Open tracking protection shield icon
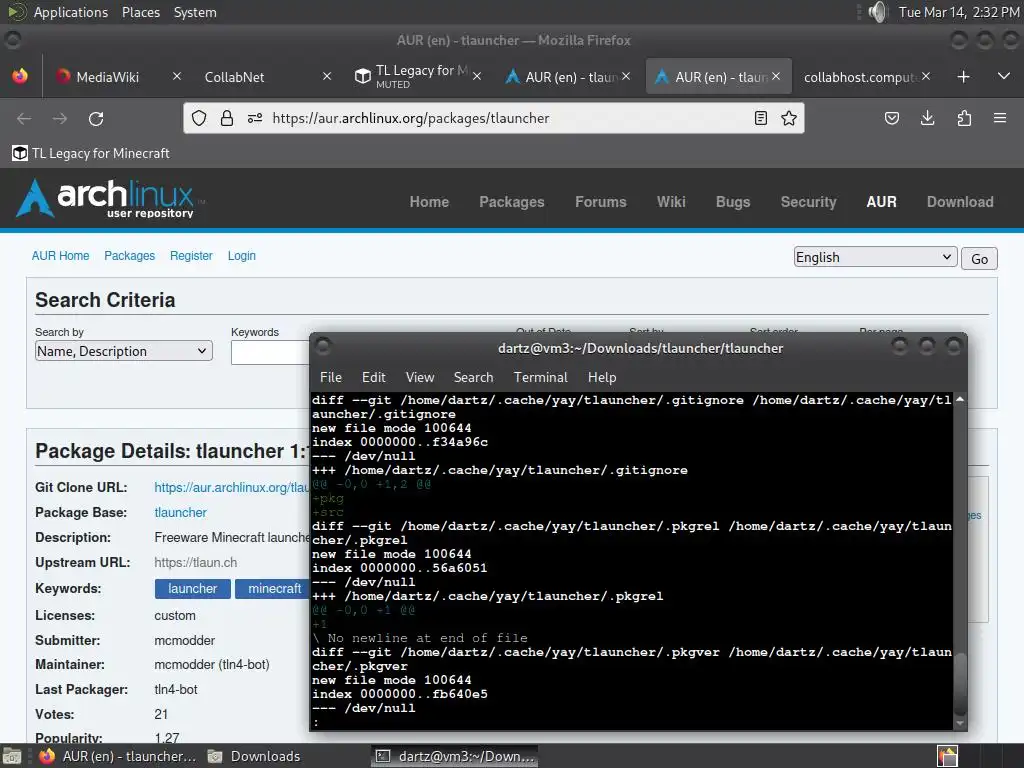Viewport: 1024px width, 768px height. pyautogui.click(x=199, y=118)
